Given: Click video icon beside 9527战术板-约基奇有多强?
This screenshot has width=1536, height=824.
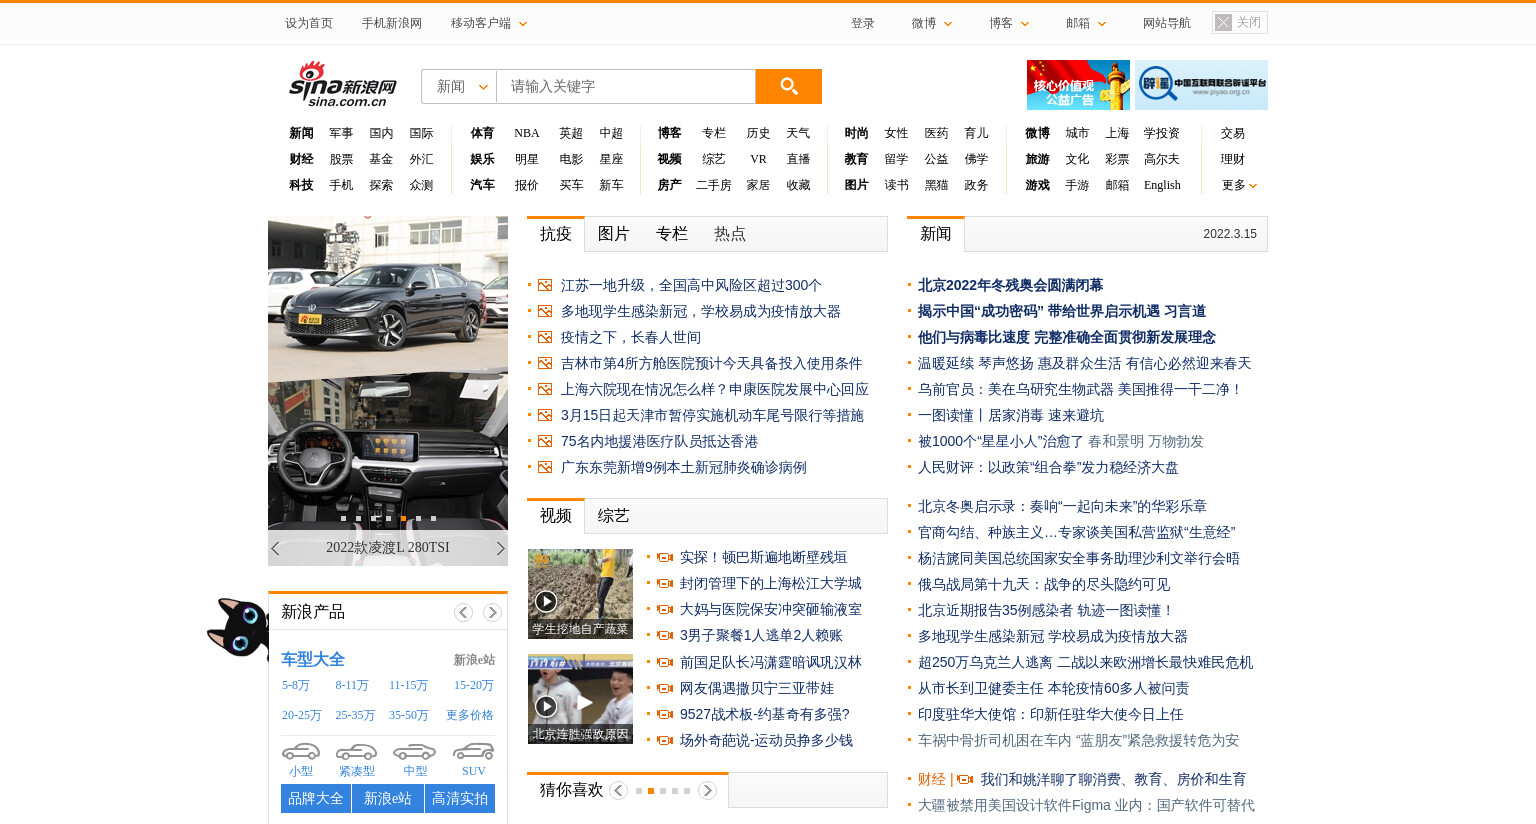Looking at the screenshot, I should [x=665, y=714].
